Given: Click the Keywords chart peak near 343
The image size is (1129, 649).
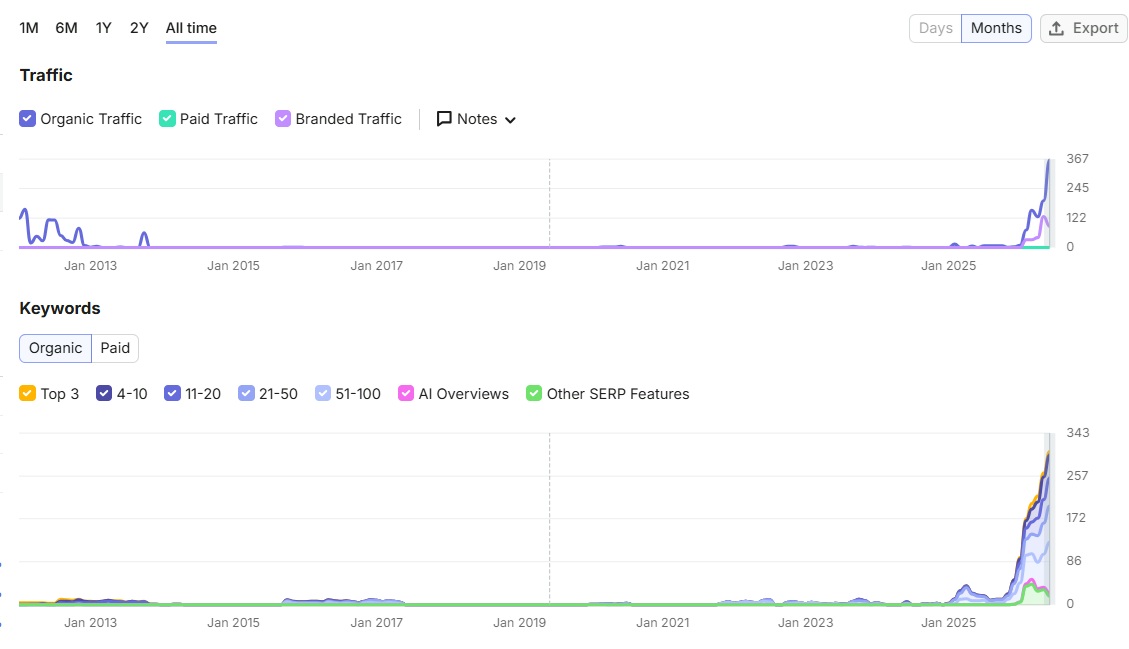Looking at the screenshot, I should point(1048,453).
